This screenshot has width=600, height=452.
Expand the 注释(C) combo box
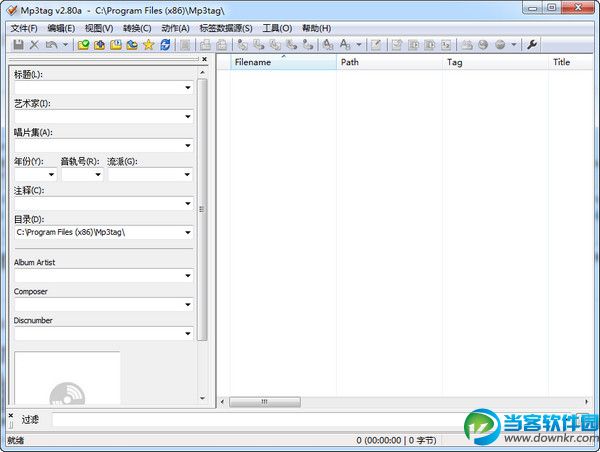click(188, 204)
